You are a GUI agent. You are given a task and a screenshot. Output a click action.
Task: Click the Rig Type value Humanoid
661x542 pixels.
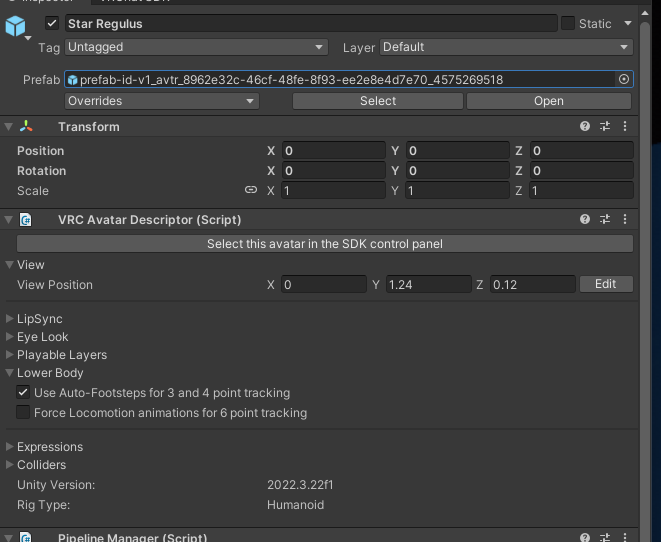[x=296, y=504]
